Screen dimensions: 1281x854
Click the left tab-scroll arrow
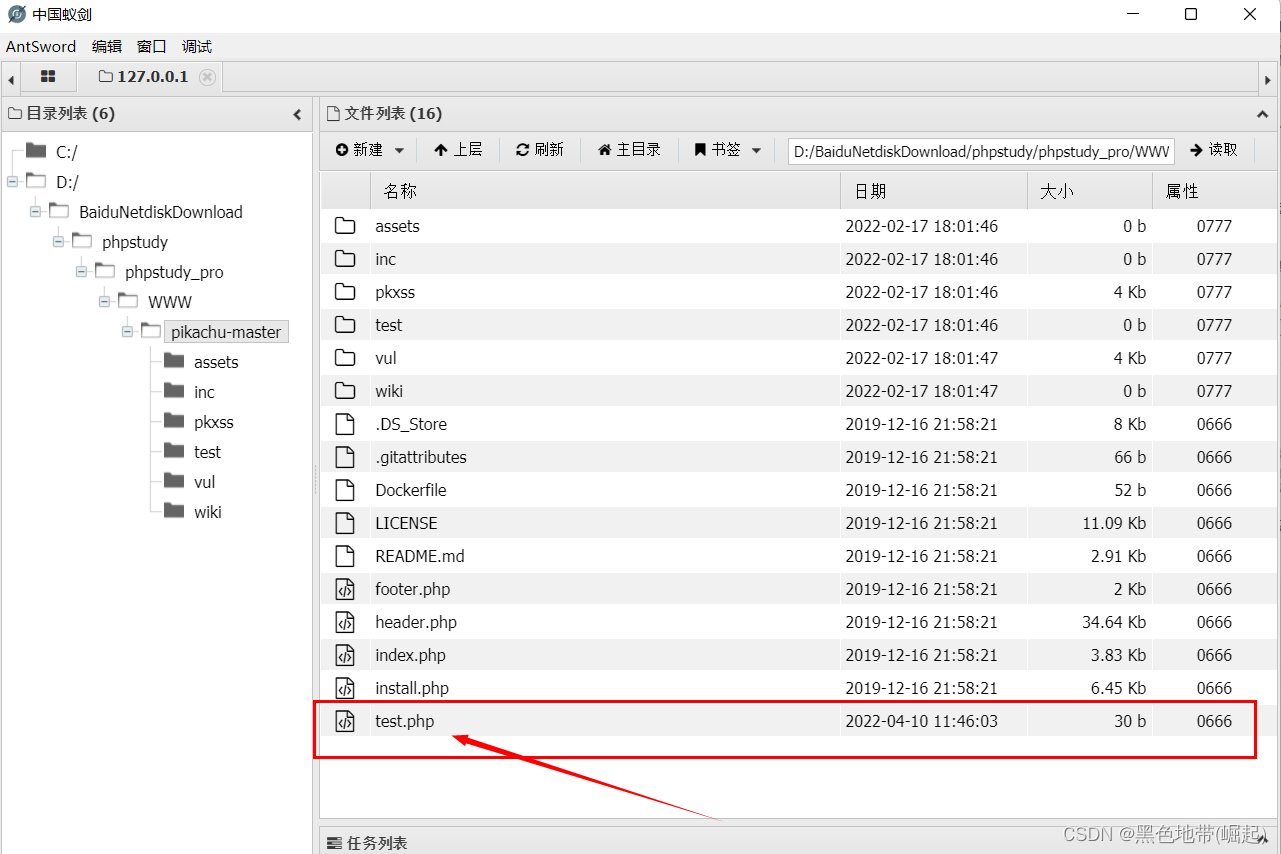click(x=10, y=78)
